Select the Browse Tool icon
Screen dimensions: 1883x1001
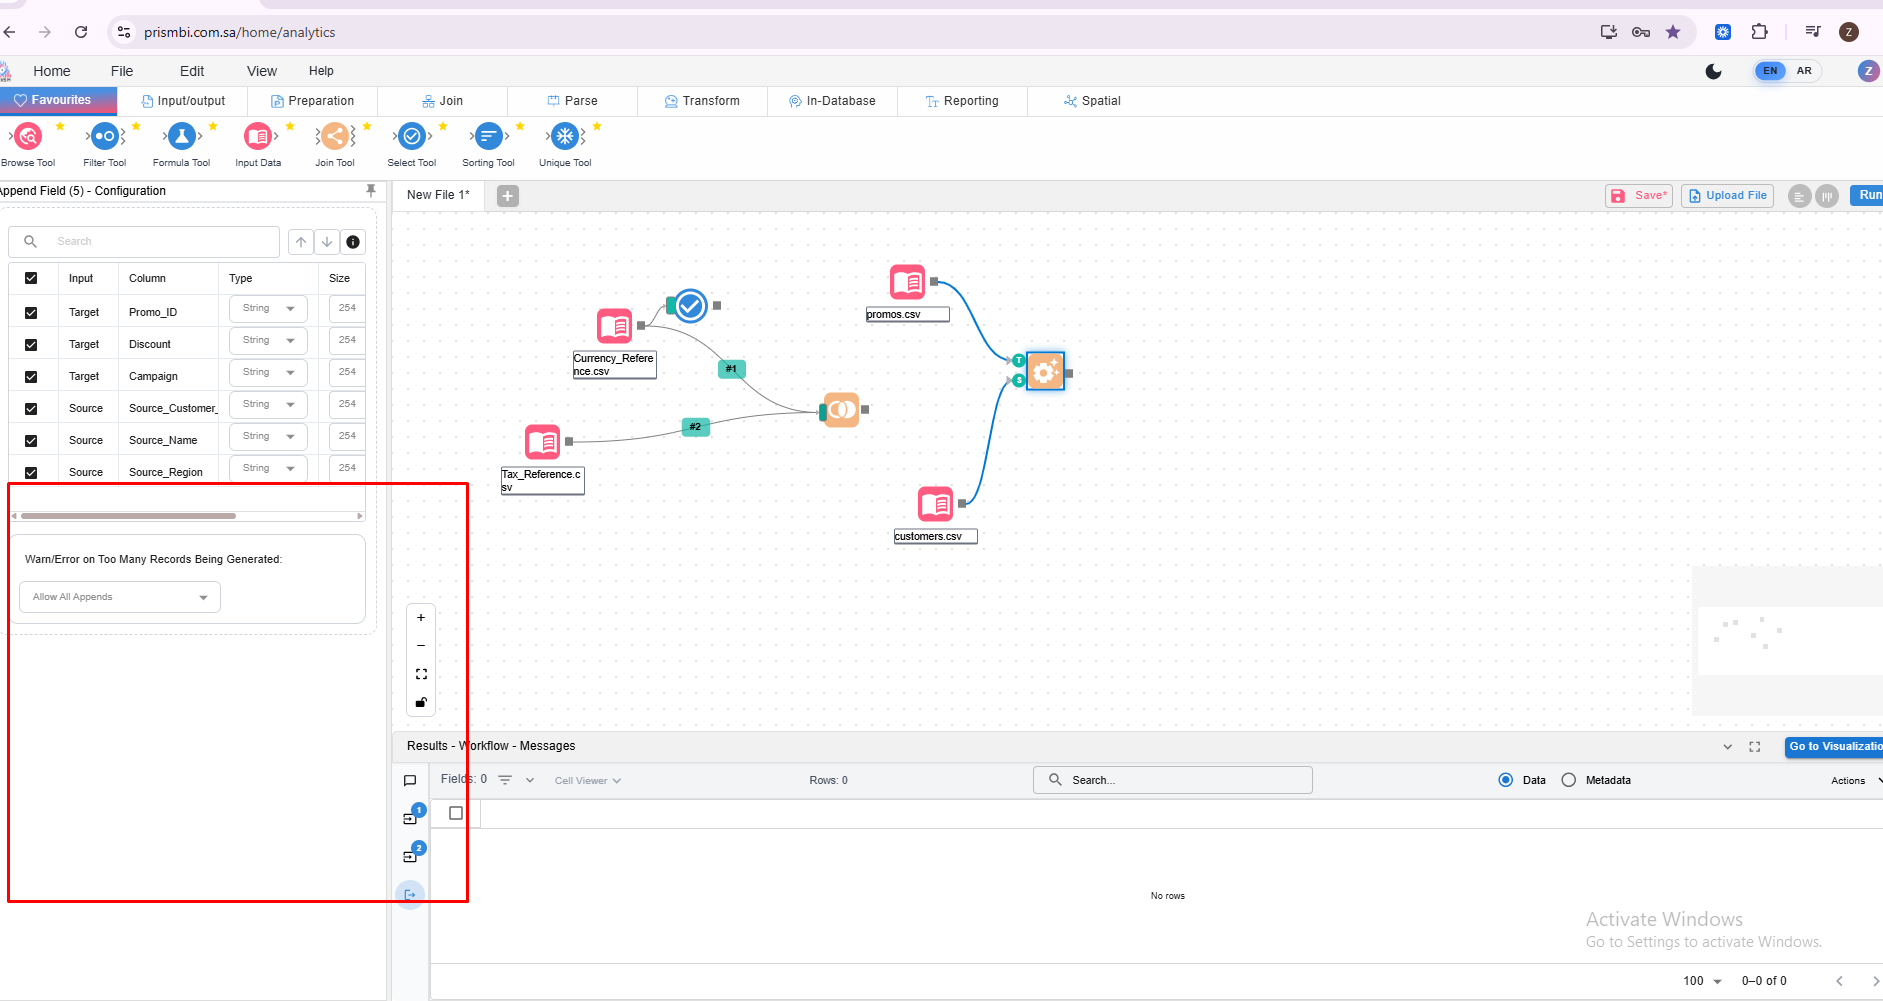point(28,136)
